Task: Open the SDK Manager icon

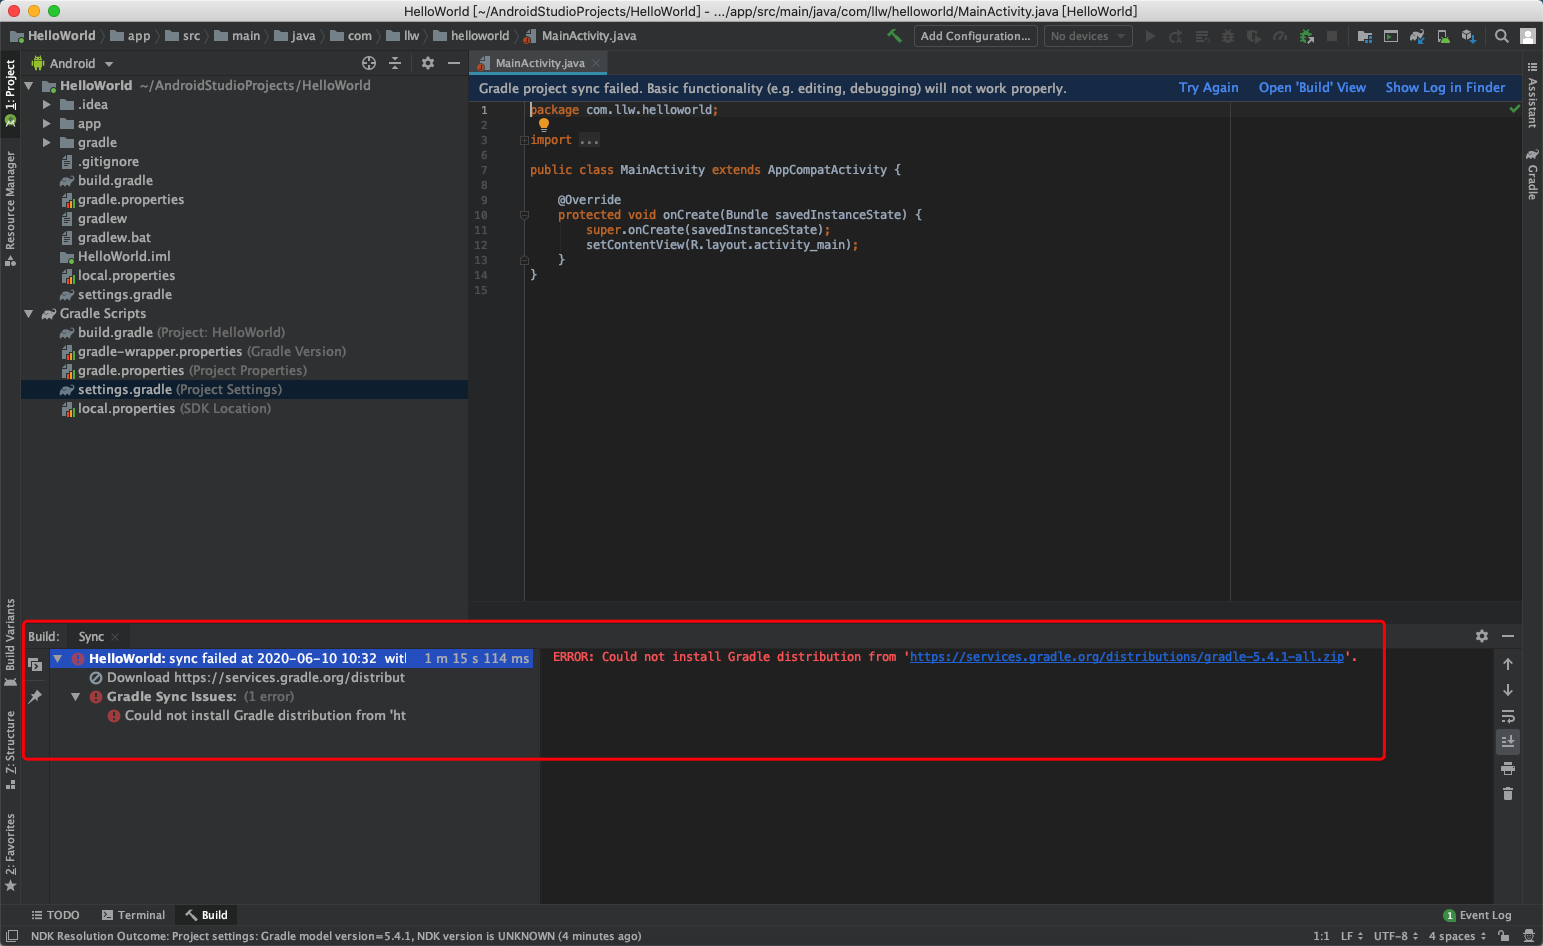Action: coord(1468,36)
